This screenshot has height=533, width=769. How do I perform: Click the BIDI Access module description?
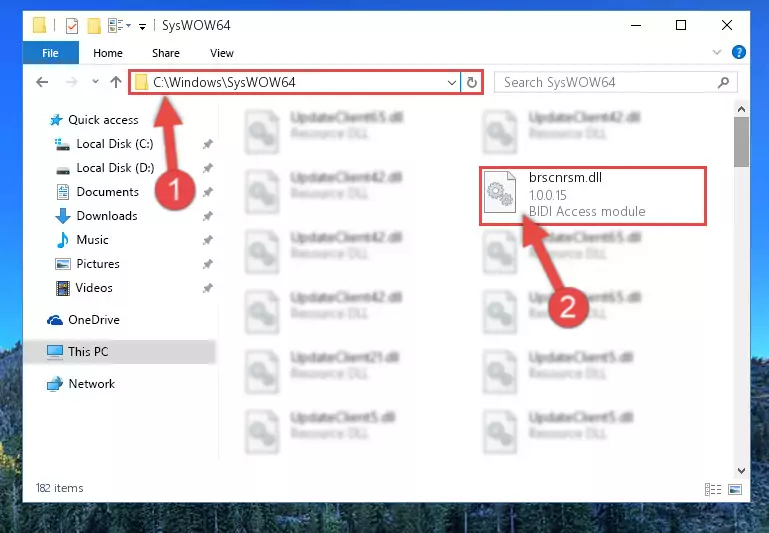587,211
